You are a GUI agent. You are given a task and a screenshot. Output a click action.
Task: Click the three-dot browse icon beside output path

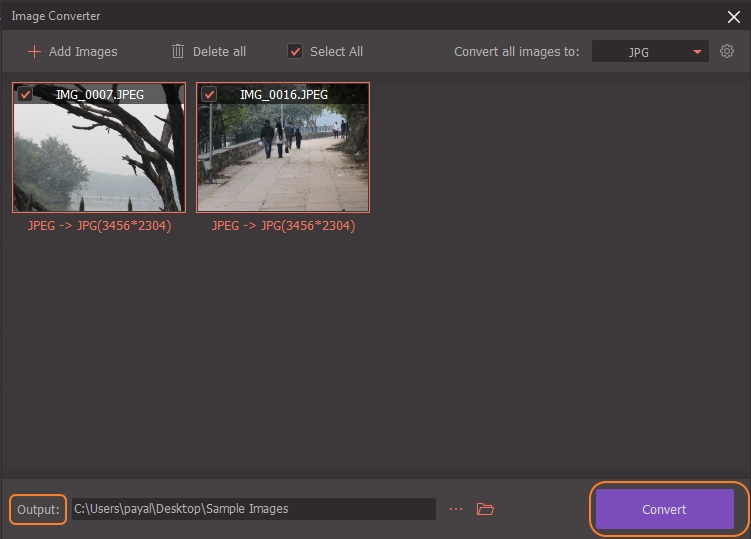pos(456,509)
